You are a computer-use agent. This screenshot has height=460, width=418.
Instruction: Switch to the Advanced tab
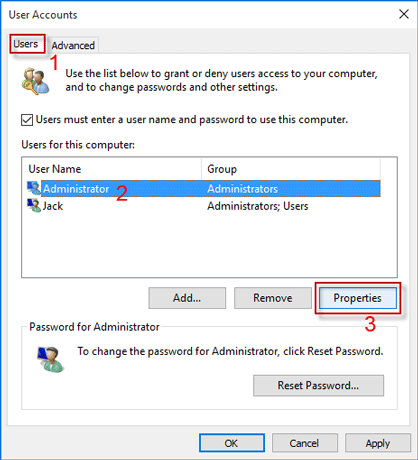73,45
